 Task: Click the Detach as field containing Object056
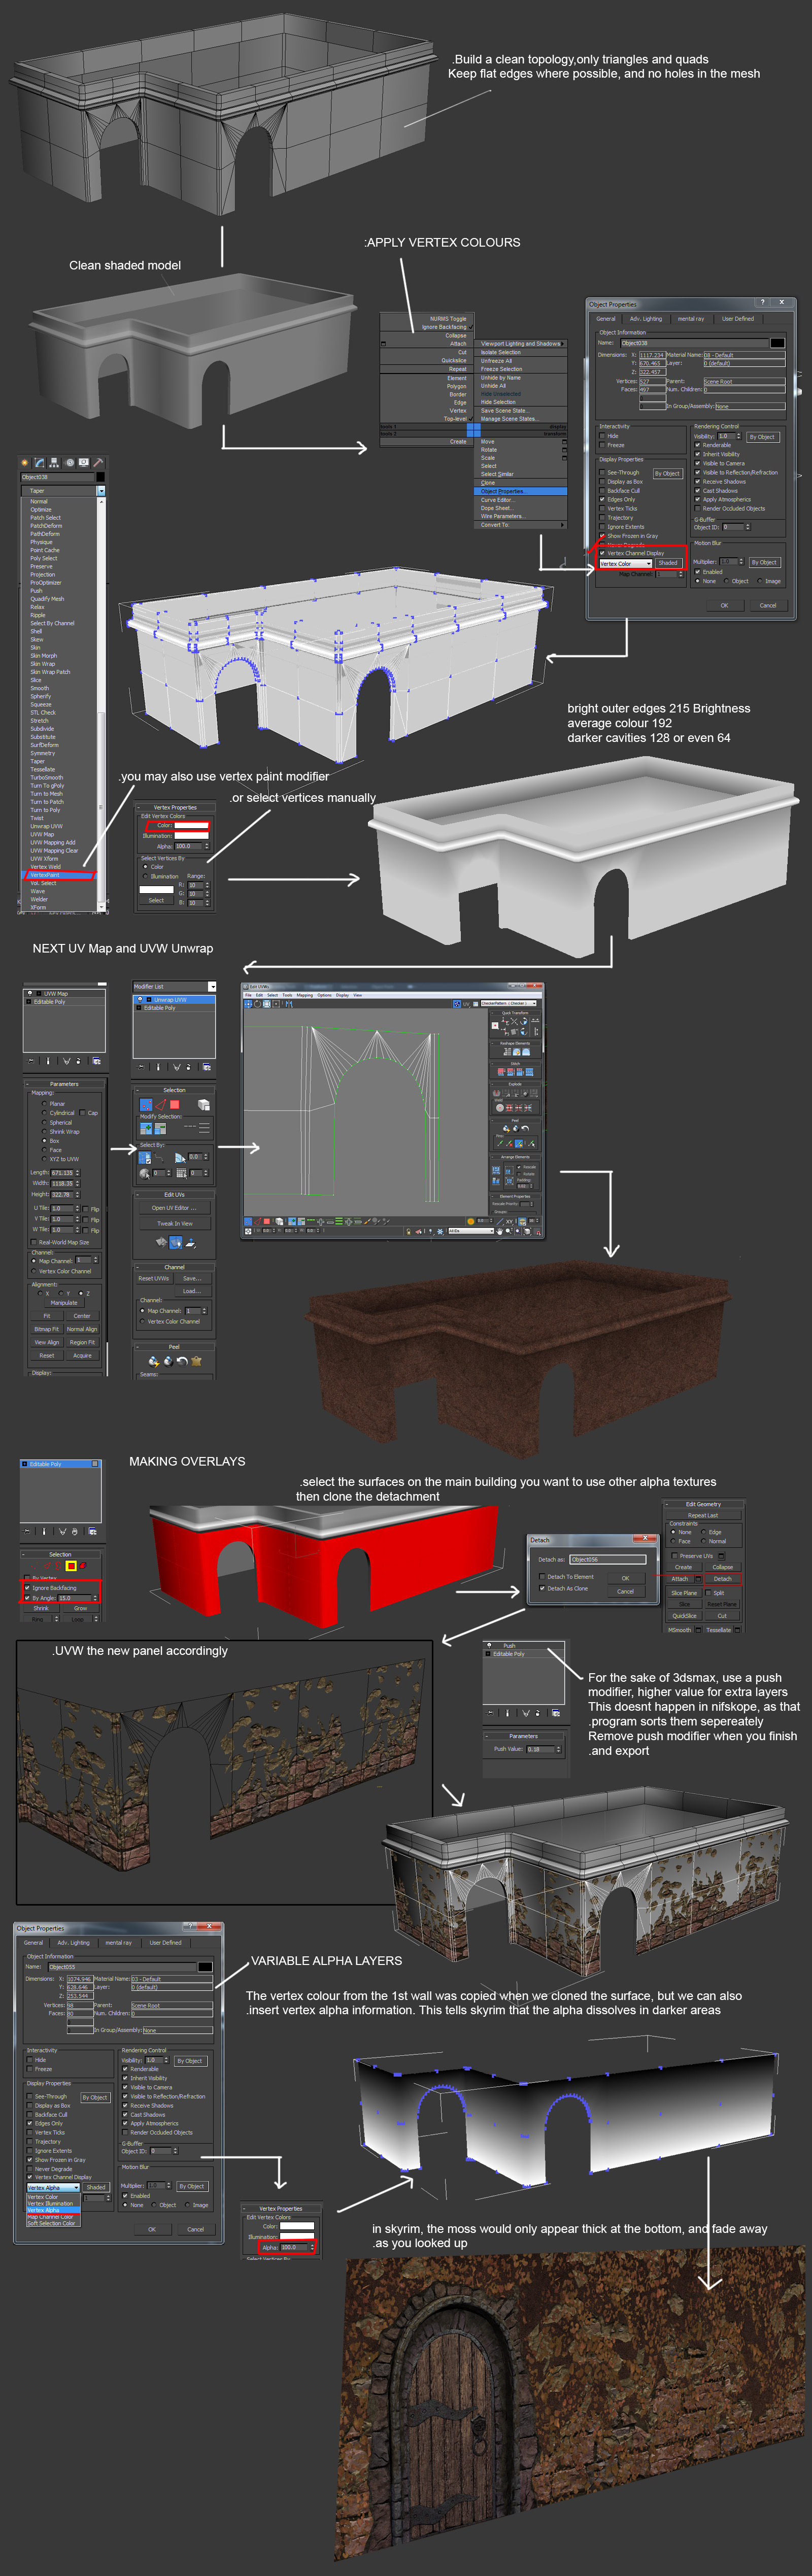click(x=608, y=1560)
